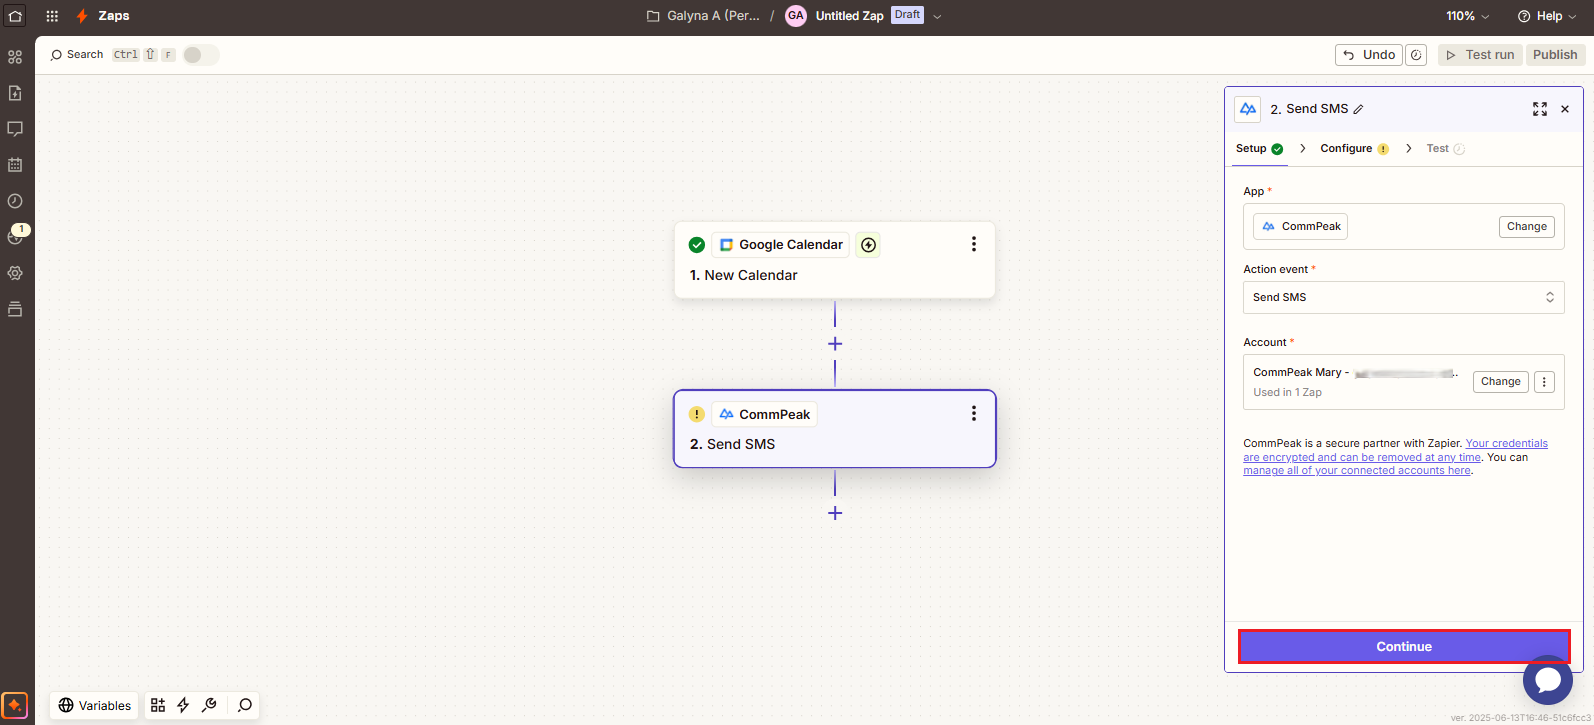Click the orange Zaps lightning logo
Screen dimensions: 1594x725
pyautogui.click(x=82, y=16)
